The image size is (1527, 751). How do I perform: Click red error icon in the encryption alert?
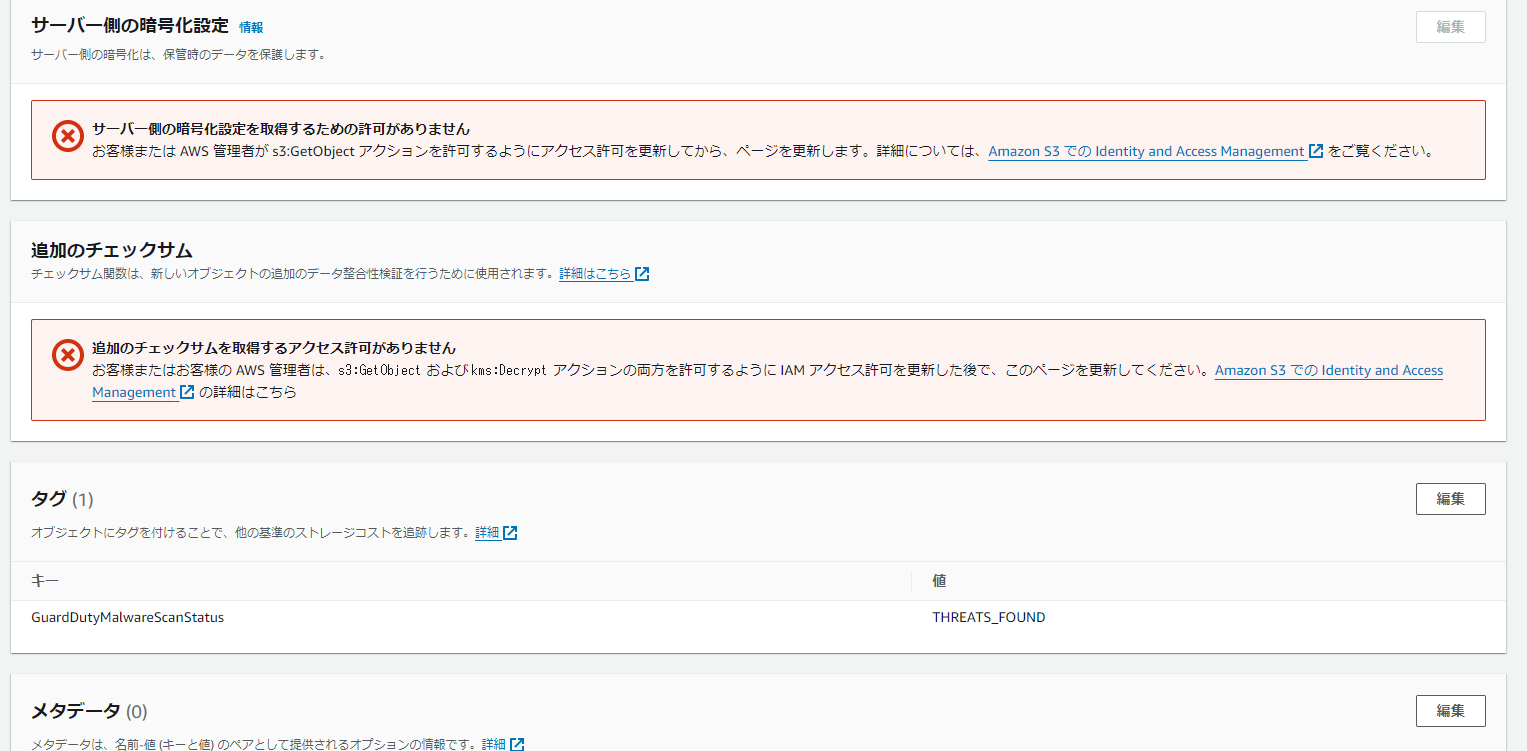pos(67,136)
